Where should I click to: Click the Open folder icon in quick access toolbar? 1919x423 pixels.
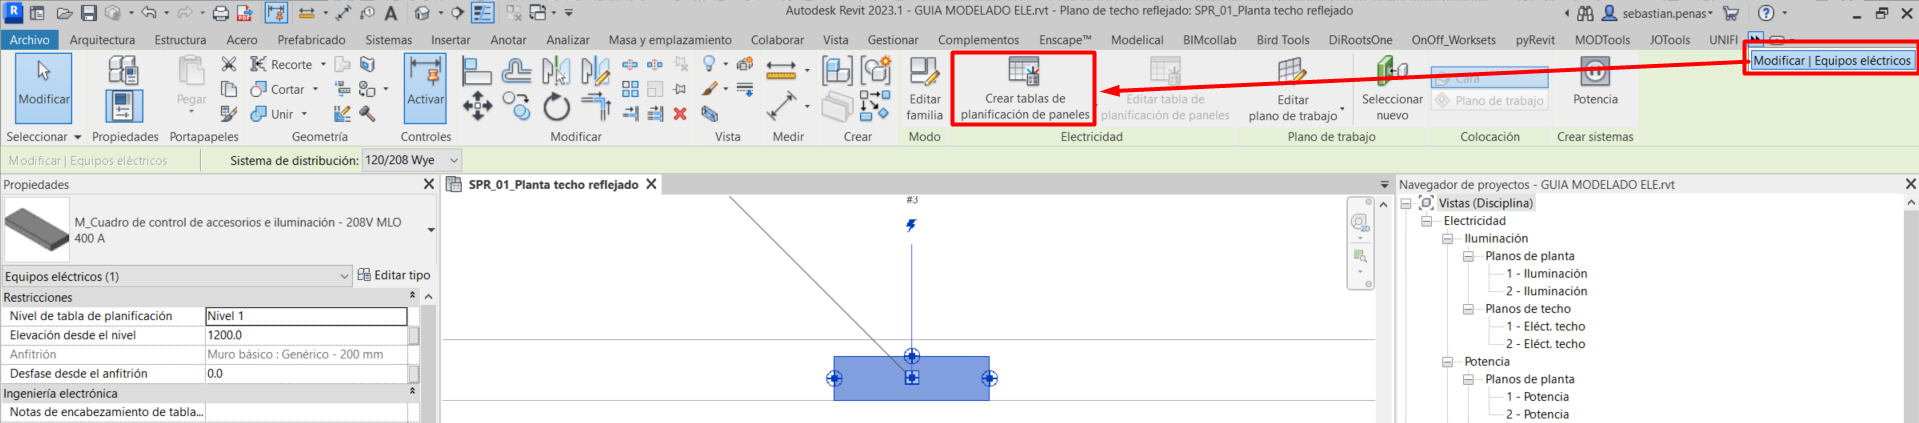tap(64, 13)
